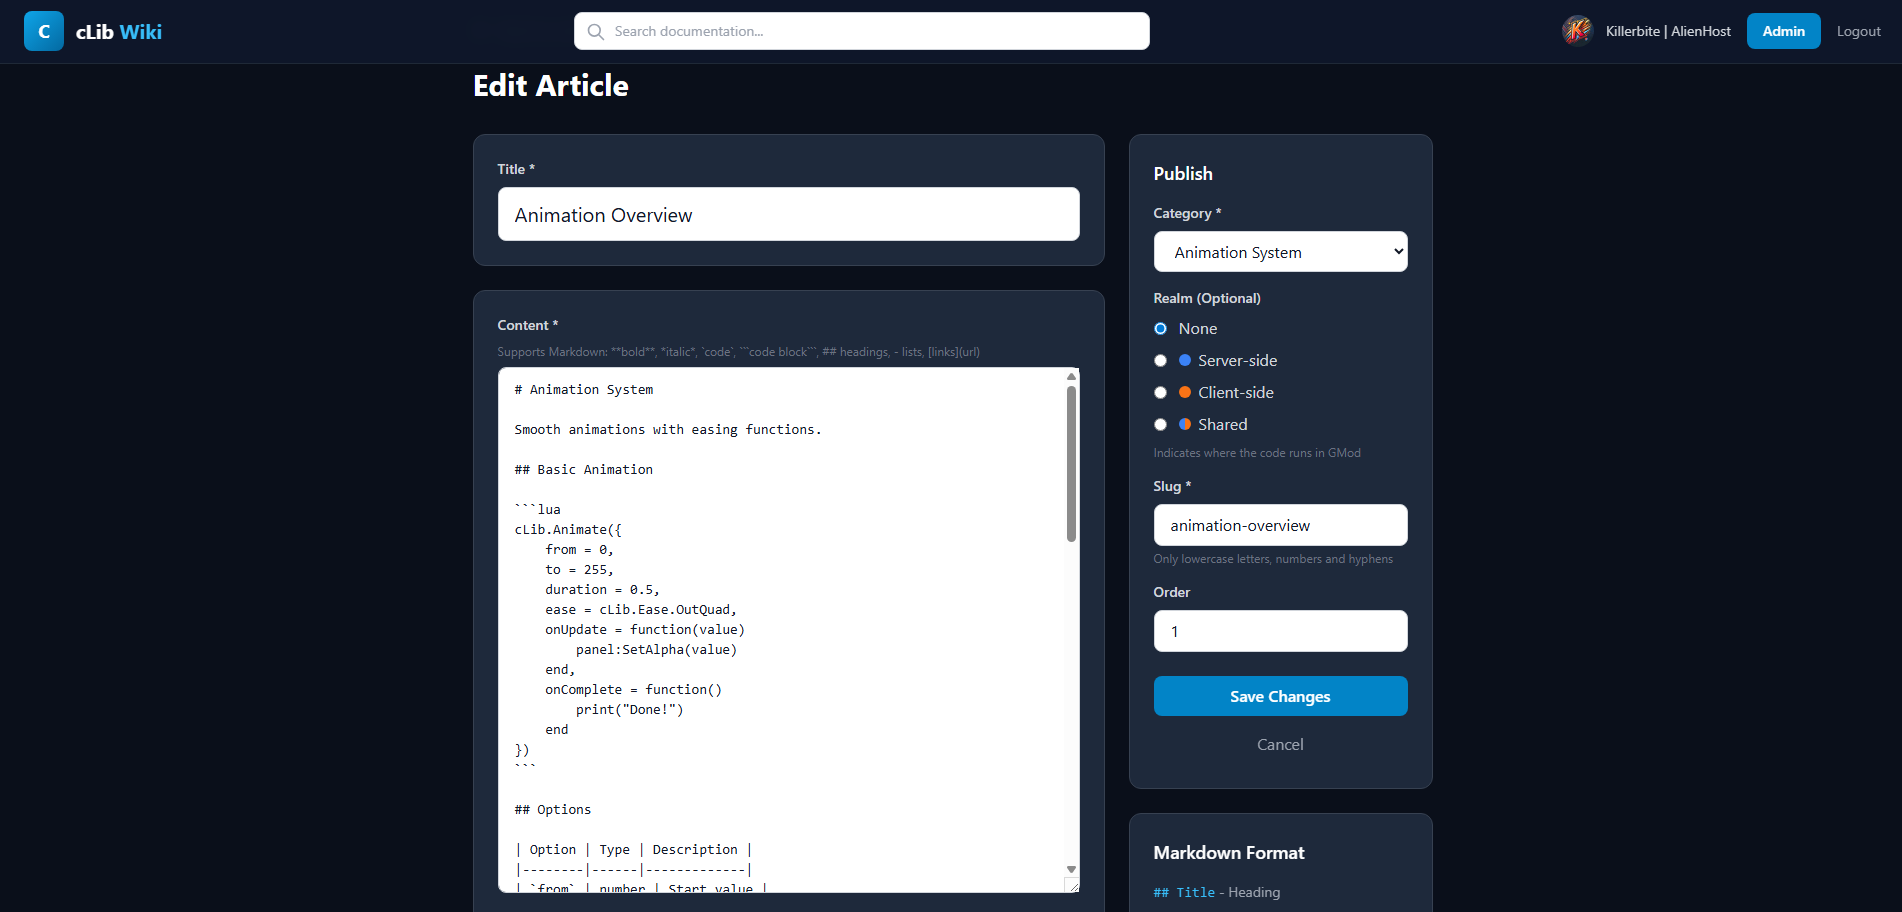Select the Client-side realm radio button
1902x912 pixels.
(1160, 392)
